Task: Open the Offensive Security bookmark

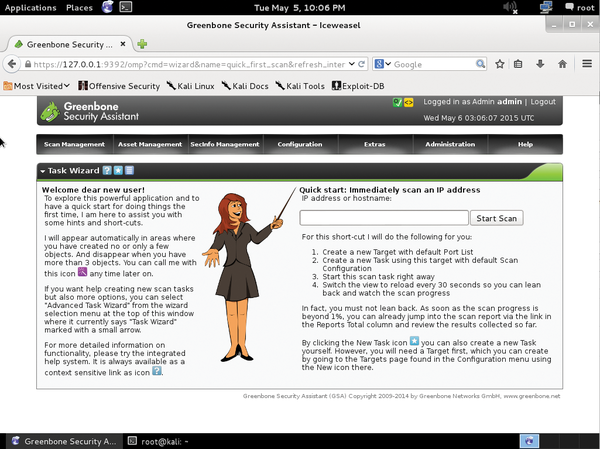Action: point(119,86)
